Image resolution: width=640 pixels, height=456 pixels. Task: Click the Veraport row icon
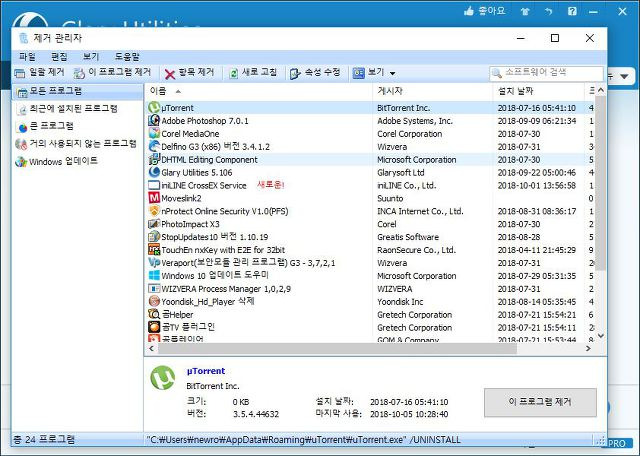click(x=154, y=262)
